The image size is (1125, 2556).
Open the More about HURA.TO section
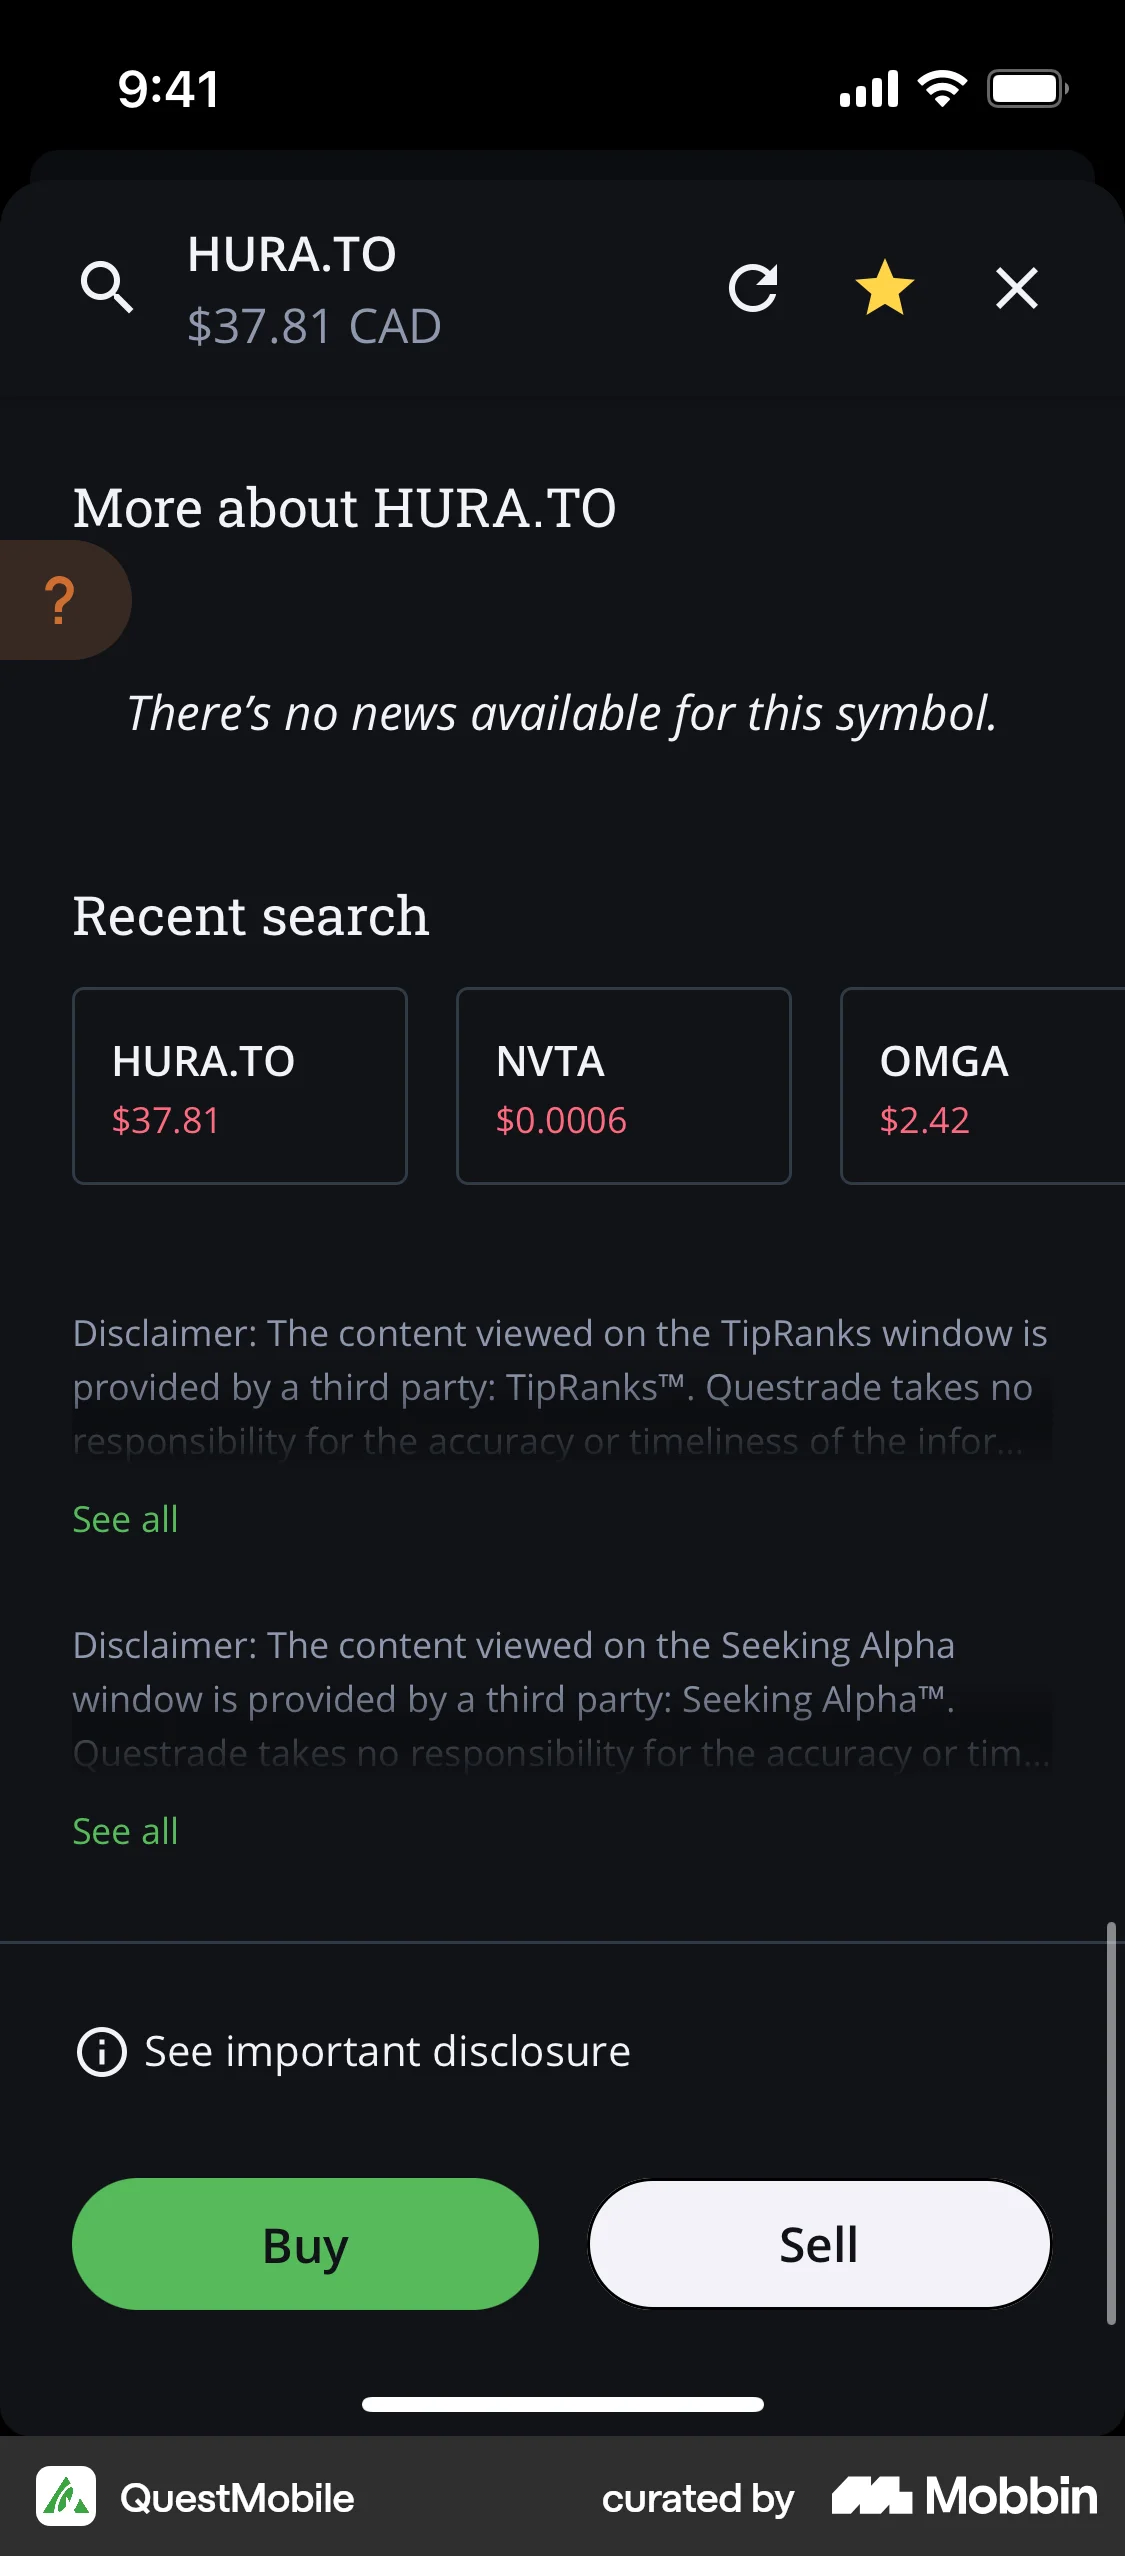(345, 507)
